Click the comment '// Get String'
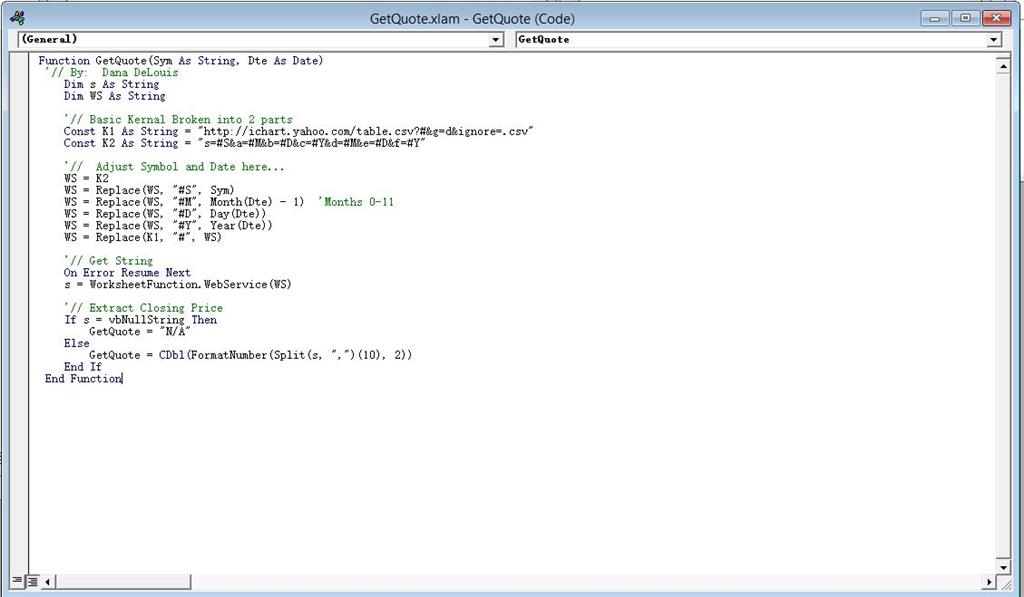 (x=108, y=261)
